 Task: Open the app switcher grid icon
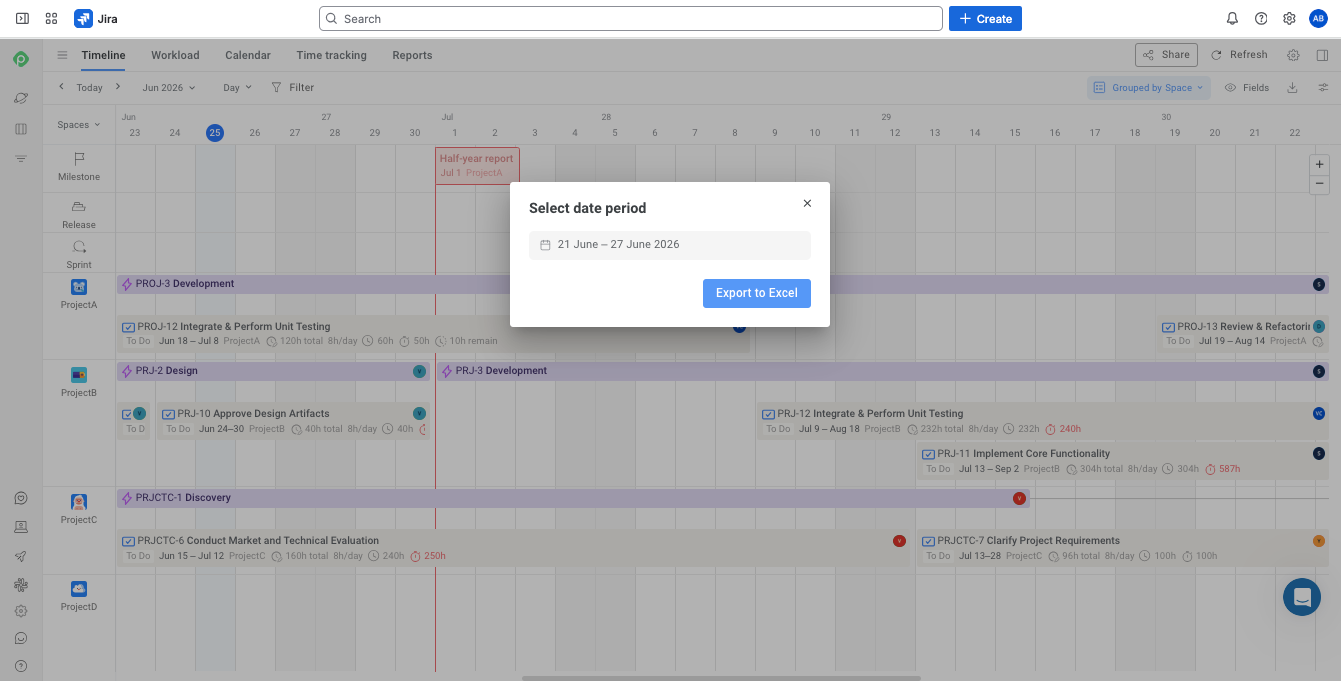(51, 18)
